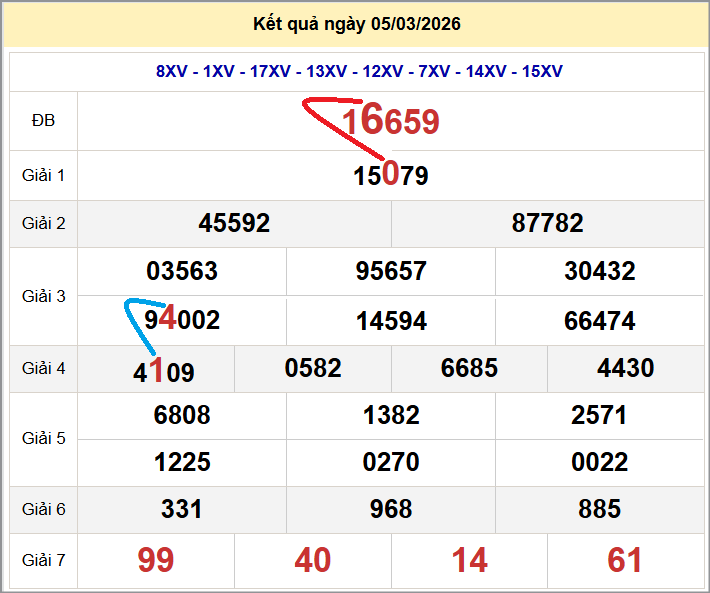Image resolution: width=710 pixels, height=593 pixels.
Task: Click the red Giải 7 number 61
Action: click(x=625, y=560)
